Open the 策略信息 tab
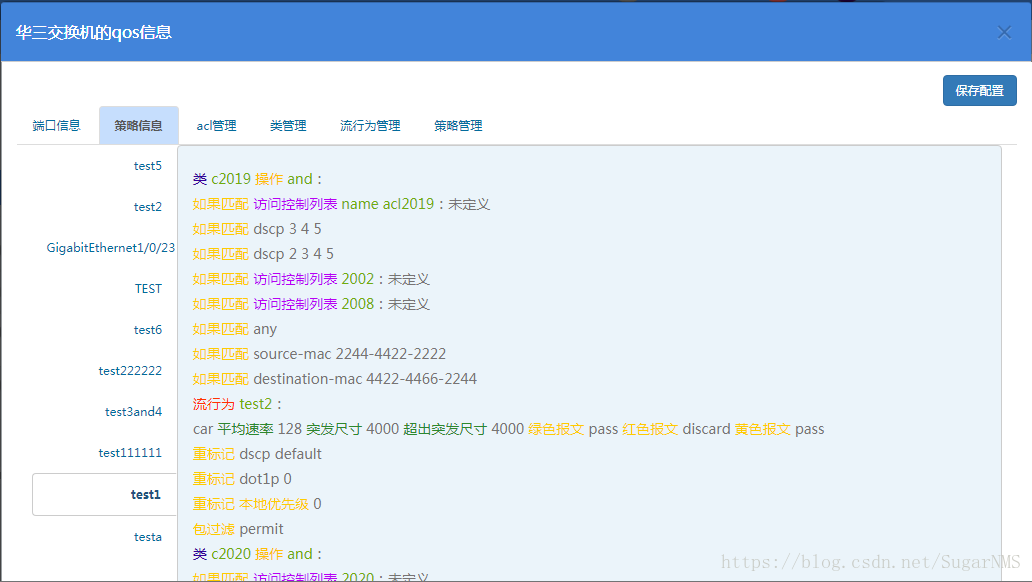 coord(138,125)
